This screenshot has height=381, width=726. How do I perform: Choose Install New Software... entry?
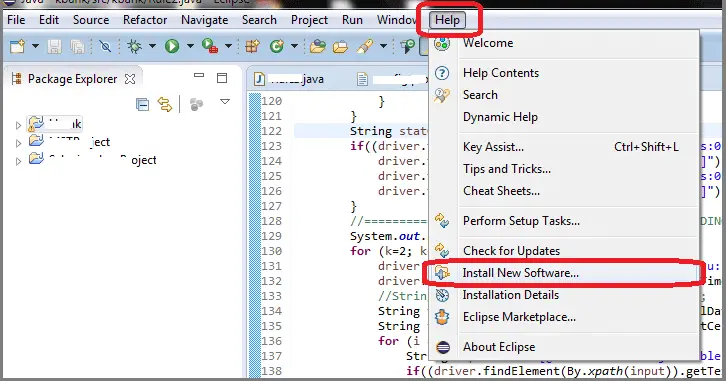click(564, 273)
